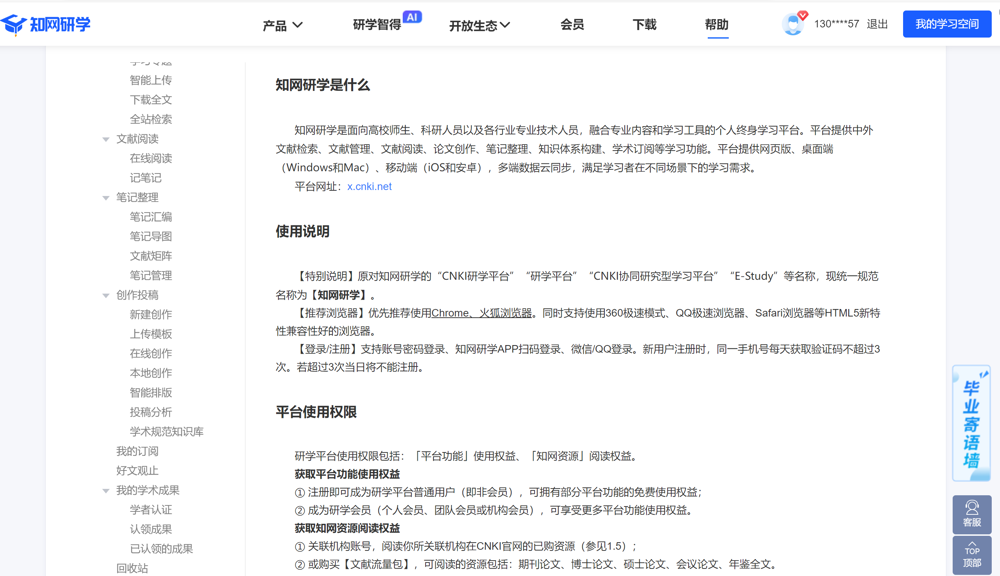Select 本地创作 in the sidebar
Screen dimensions: 1000x576
(x=151, y=373)
